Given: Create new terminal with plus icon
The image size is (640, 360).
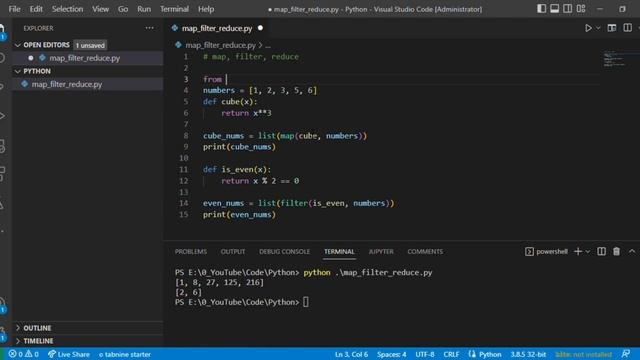Looking at the screenshot, I should coord(578,251).
